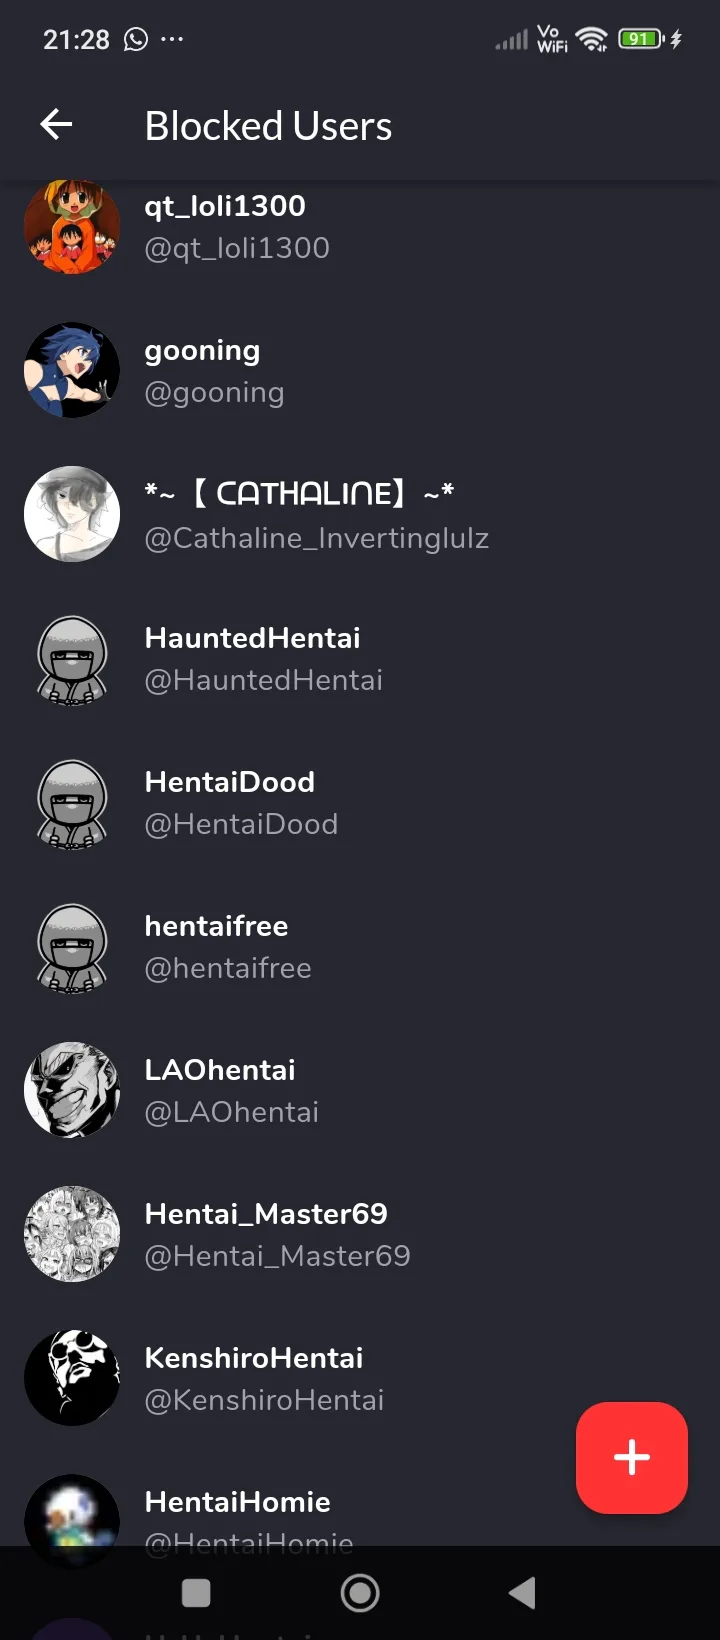Image resolution: width=720 pixels, height=1640 pixels.
Task: Tap the Blocked Users page title
Action: pos(268,126)
